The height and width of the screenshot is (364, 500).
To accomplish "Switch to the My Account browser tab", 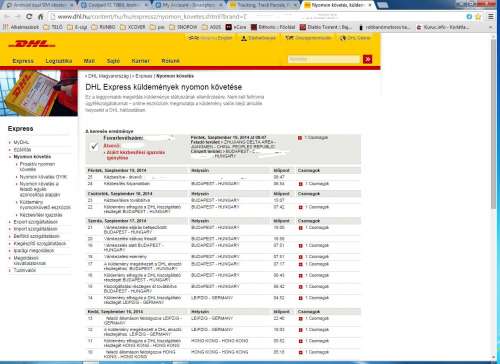I will tap(188, 5).
